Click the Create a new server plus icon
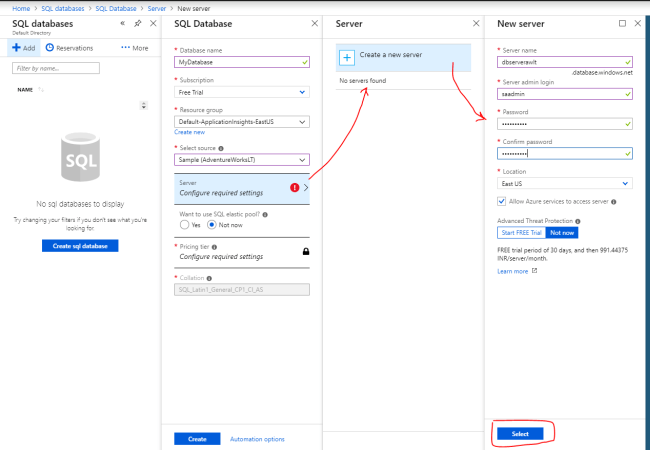Screen dimensions: 650x450 coord(347,58)
